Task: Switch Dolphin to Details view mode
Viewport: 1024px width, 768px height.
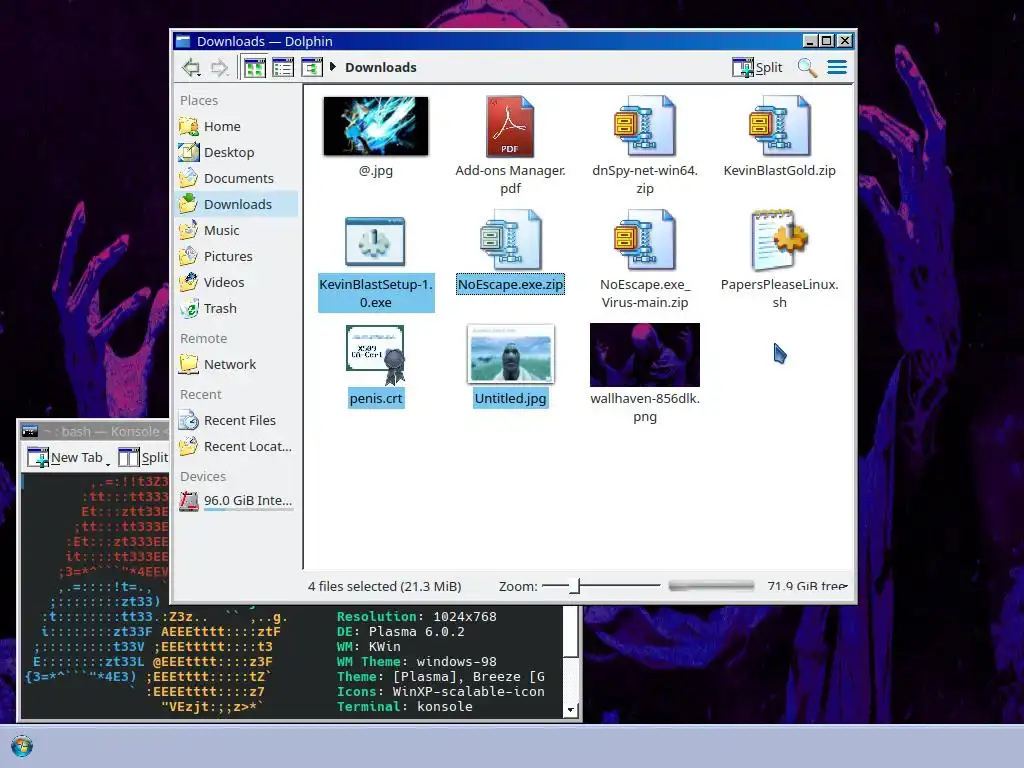Action: click(312, 67)
